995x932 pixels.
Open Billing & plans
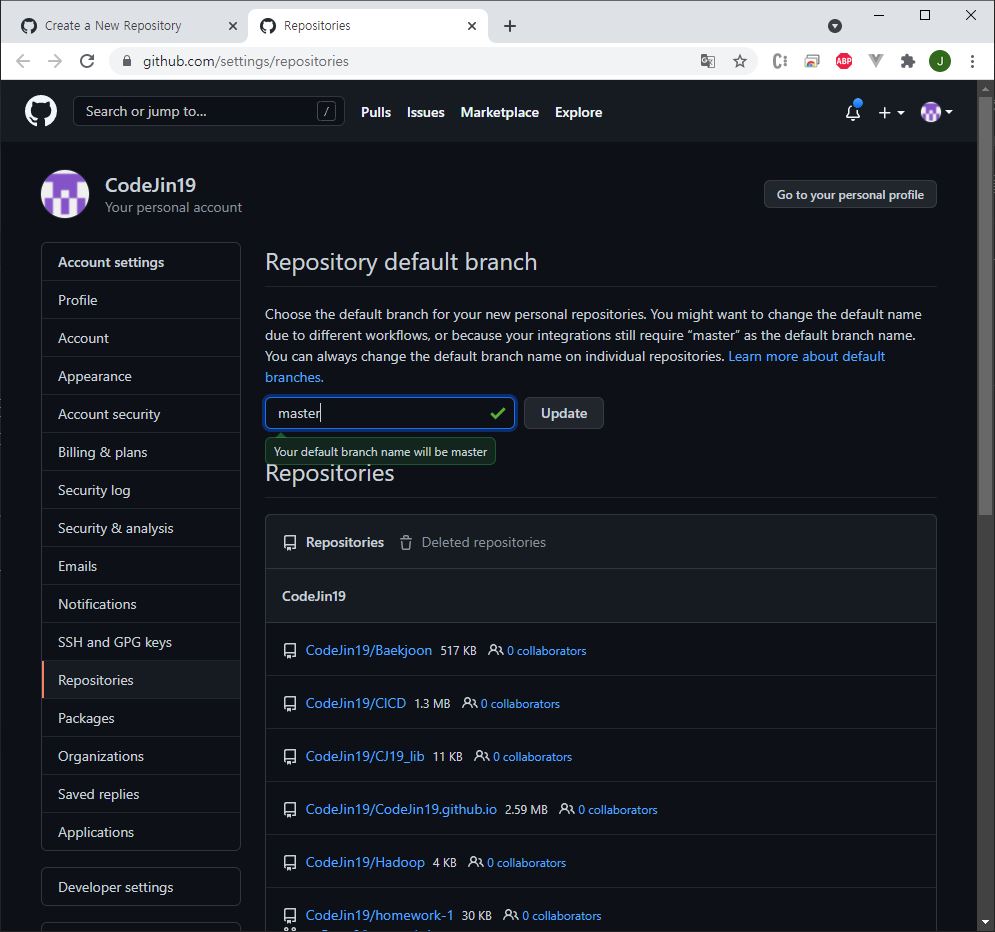click(141, 452)
